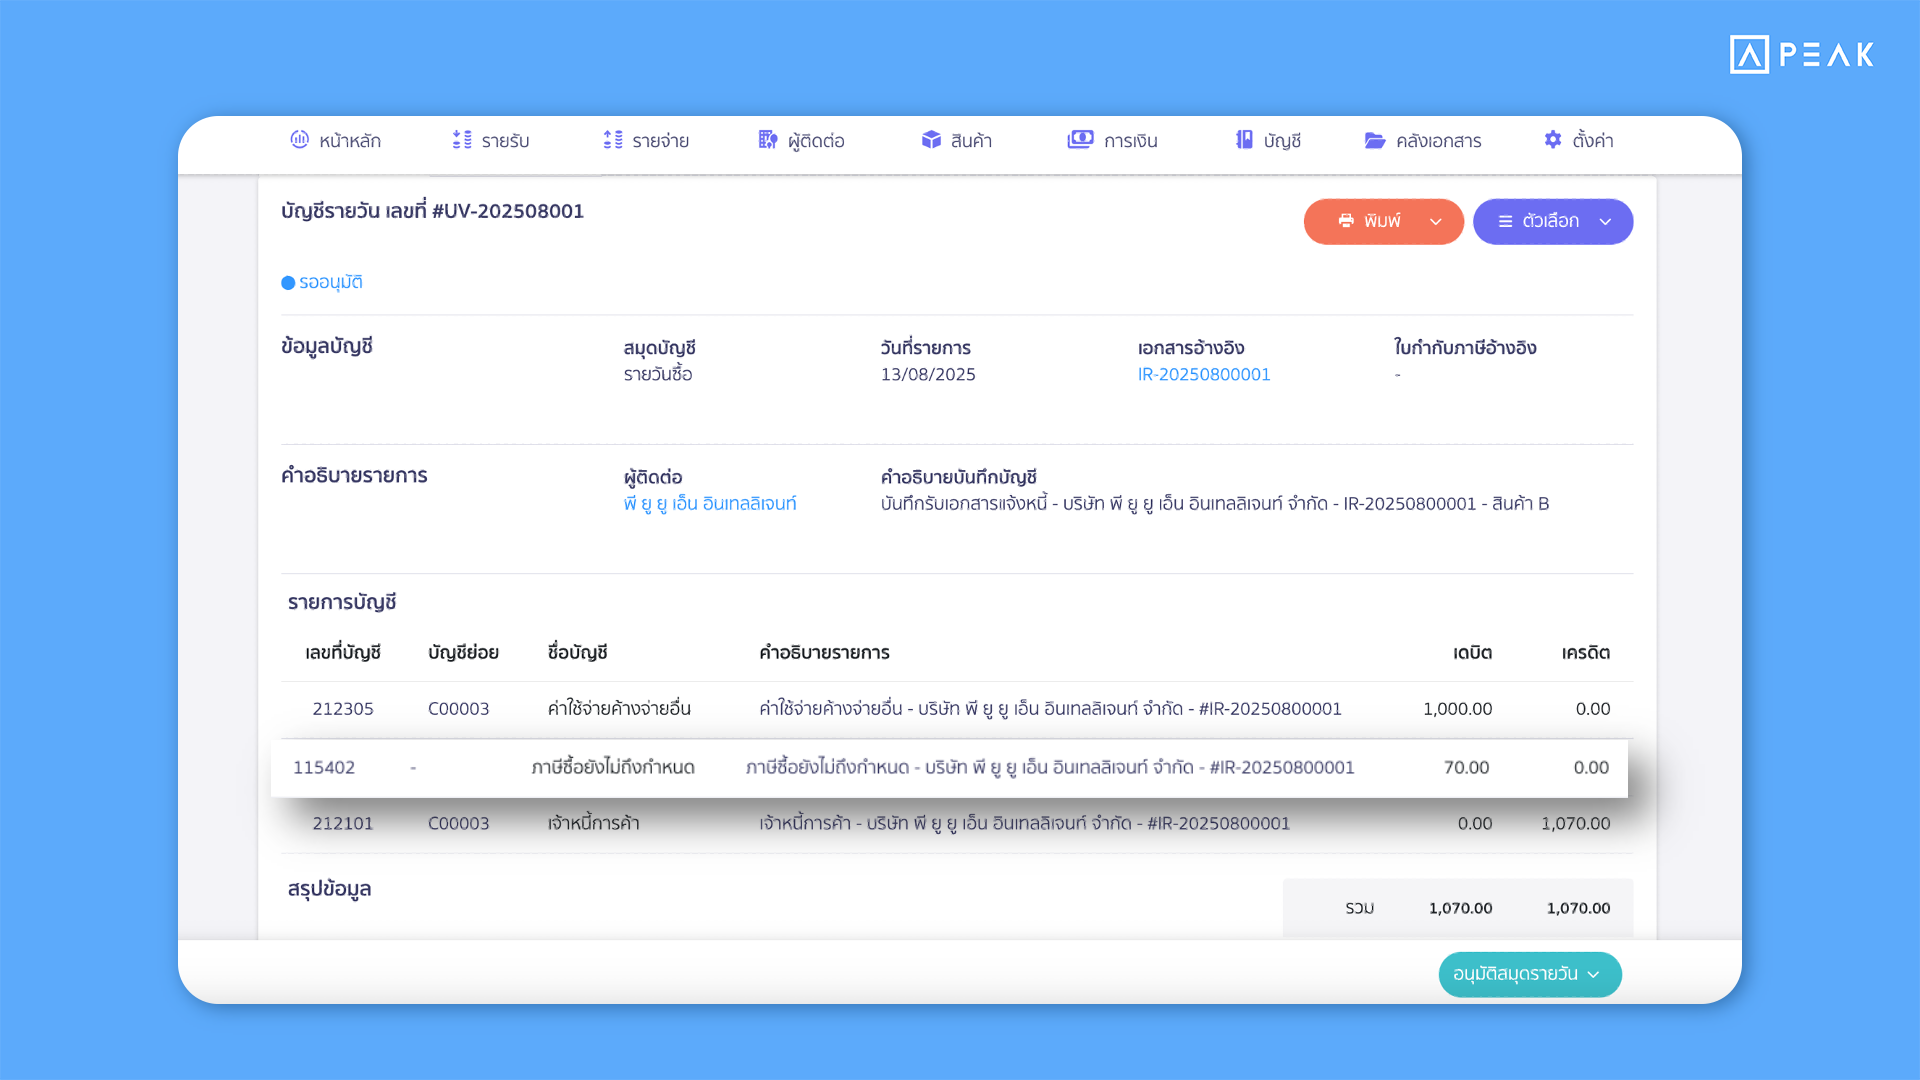
Task: Click account number 115402
Action: coord(324,768)
